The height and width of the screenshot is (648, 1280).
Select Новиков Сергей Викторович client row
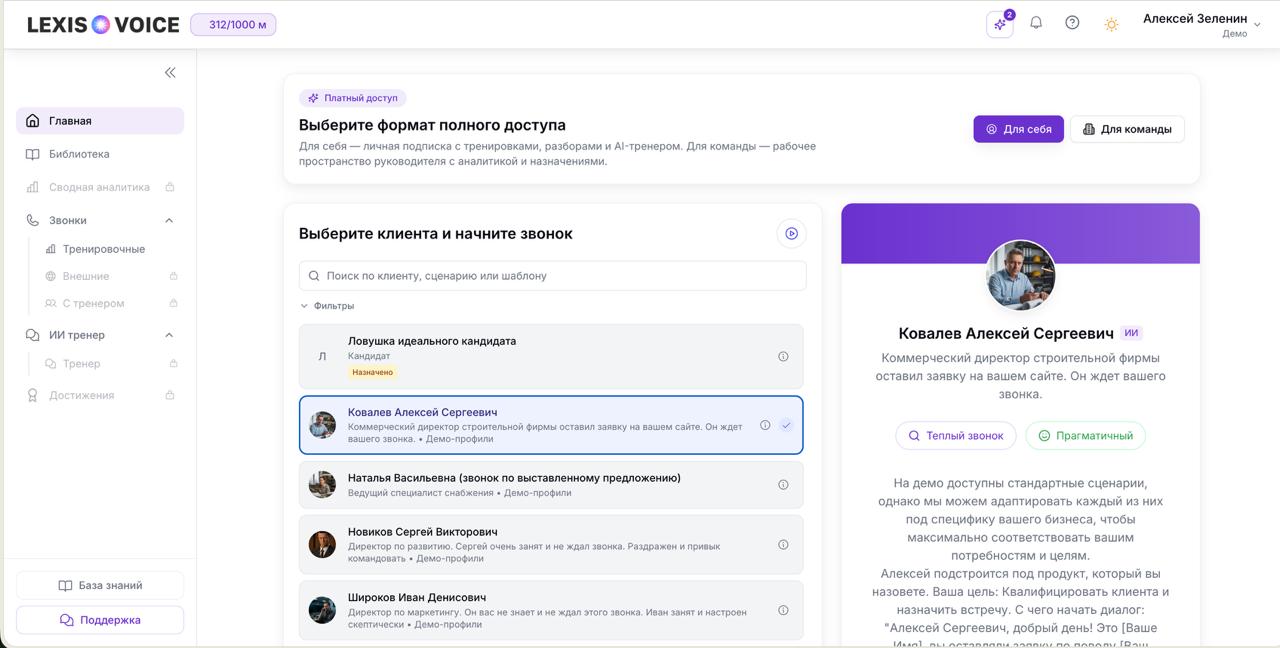[x=551, y=545]
